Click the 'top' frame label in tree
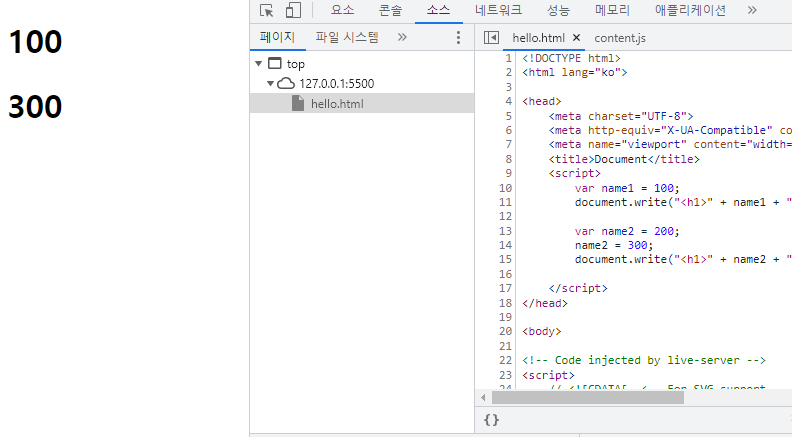Viewport: 792px width, 437px height. point(295,64)
